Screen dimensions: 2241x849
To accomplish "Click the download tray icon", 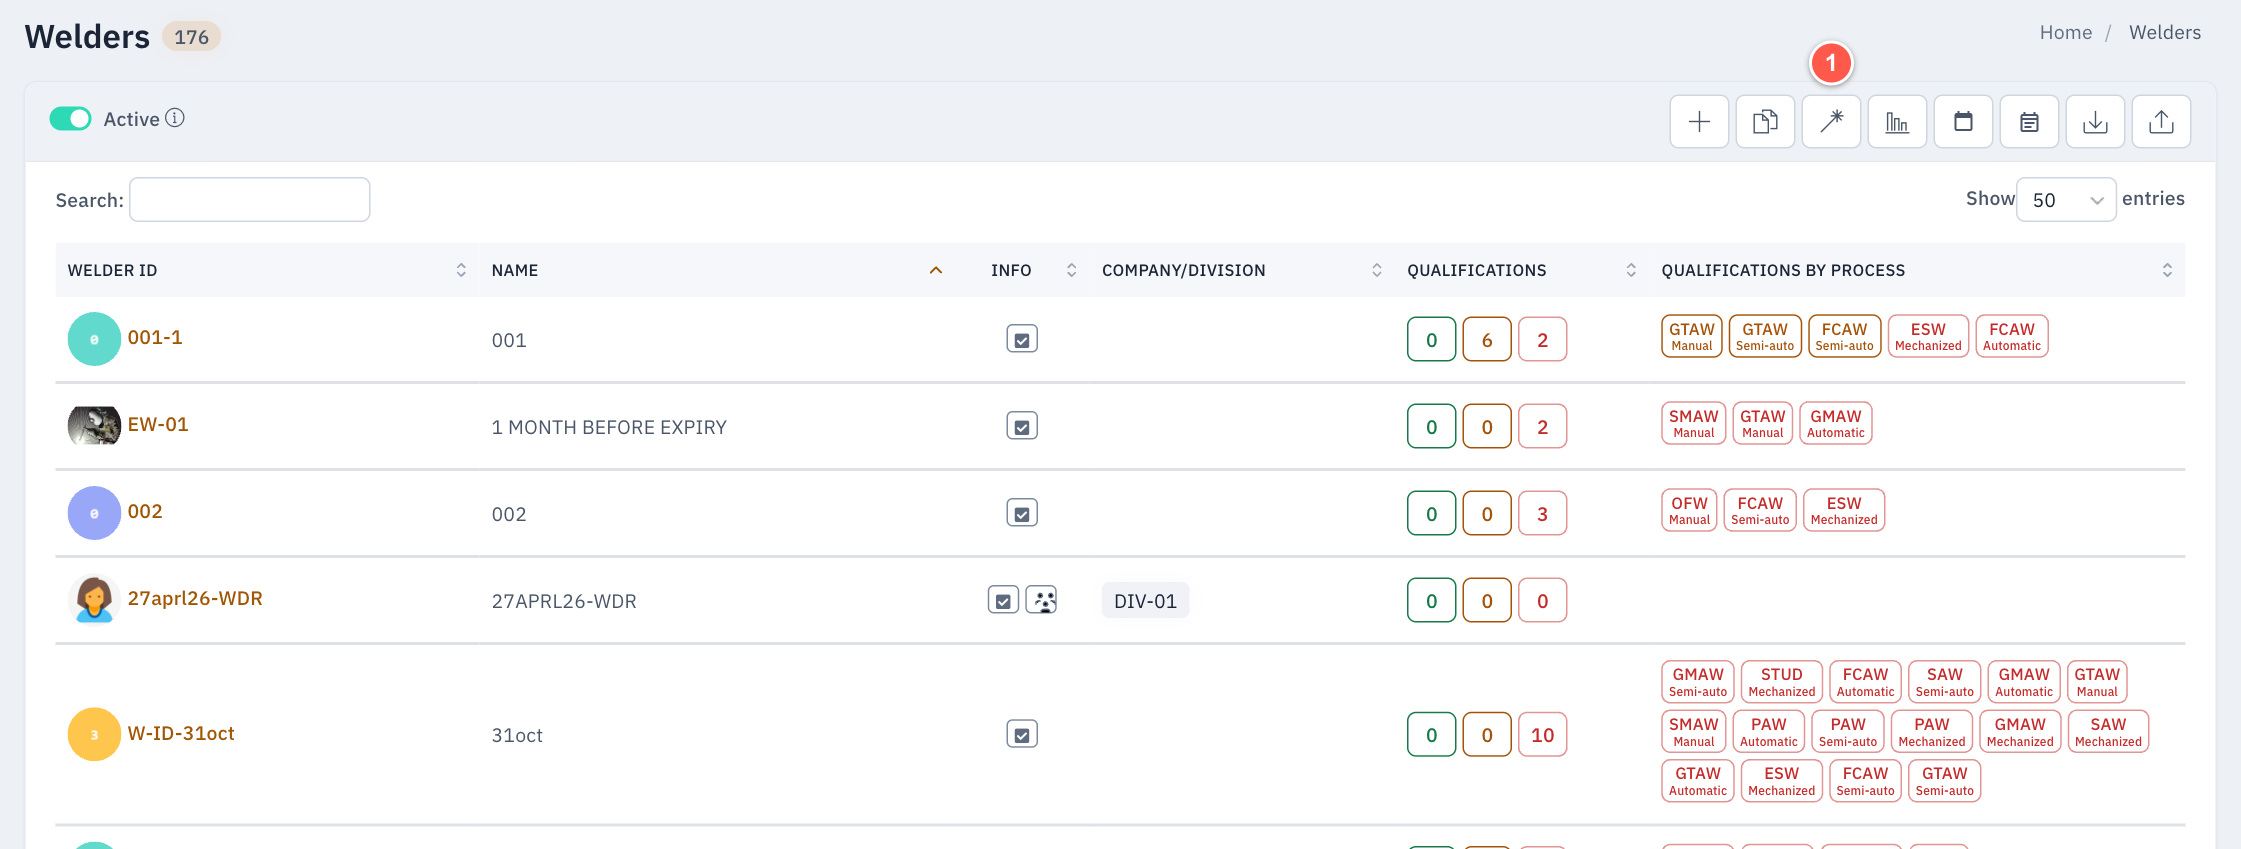I will click(2095, 122).
